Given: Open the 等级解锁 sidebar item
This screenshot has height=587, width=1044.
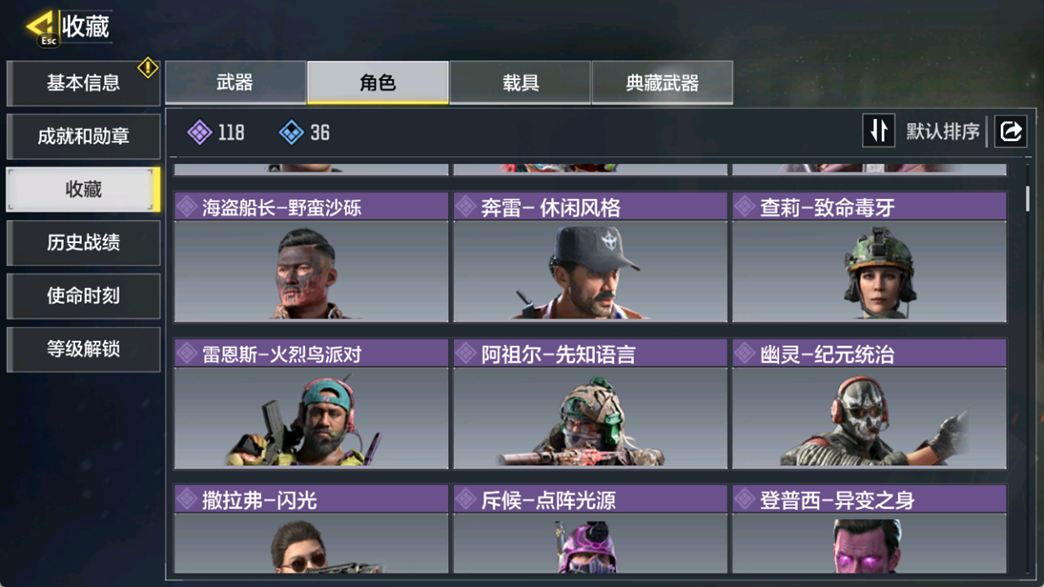Looking at the screenshot, I should pyautogui.click(x=83, y=349).
